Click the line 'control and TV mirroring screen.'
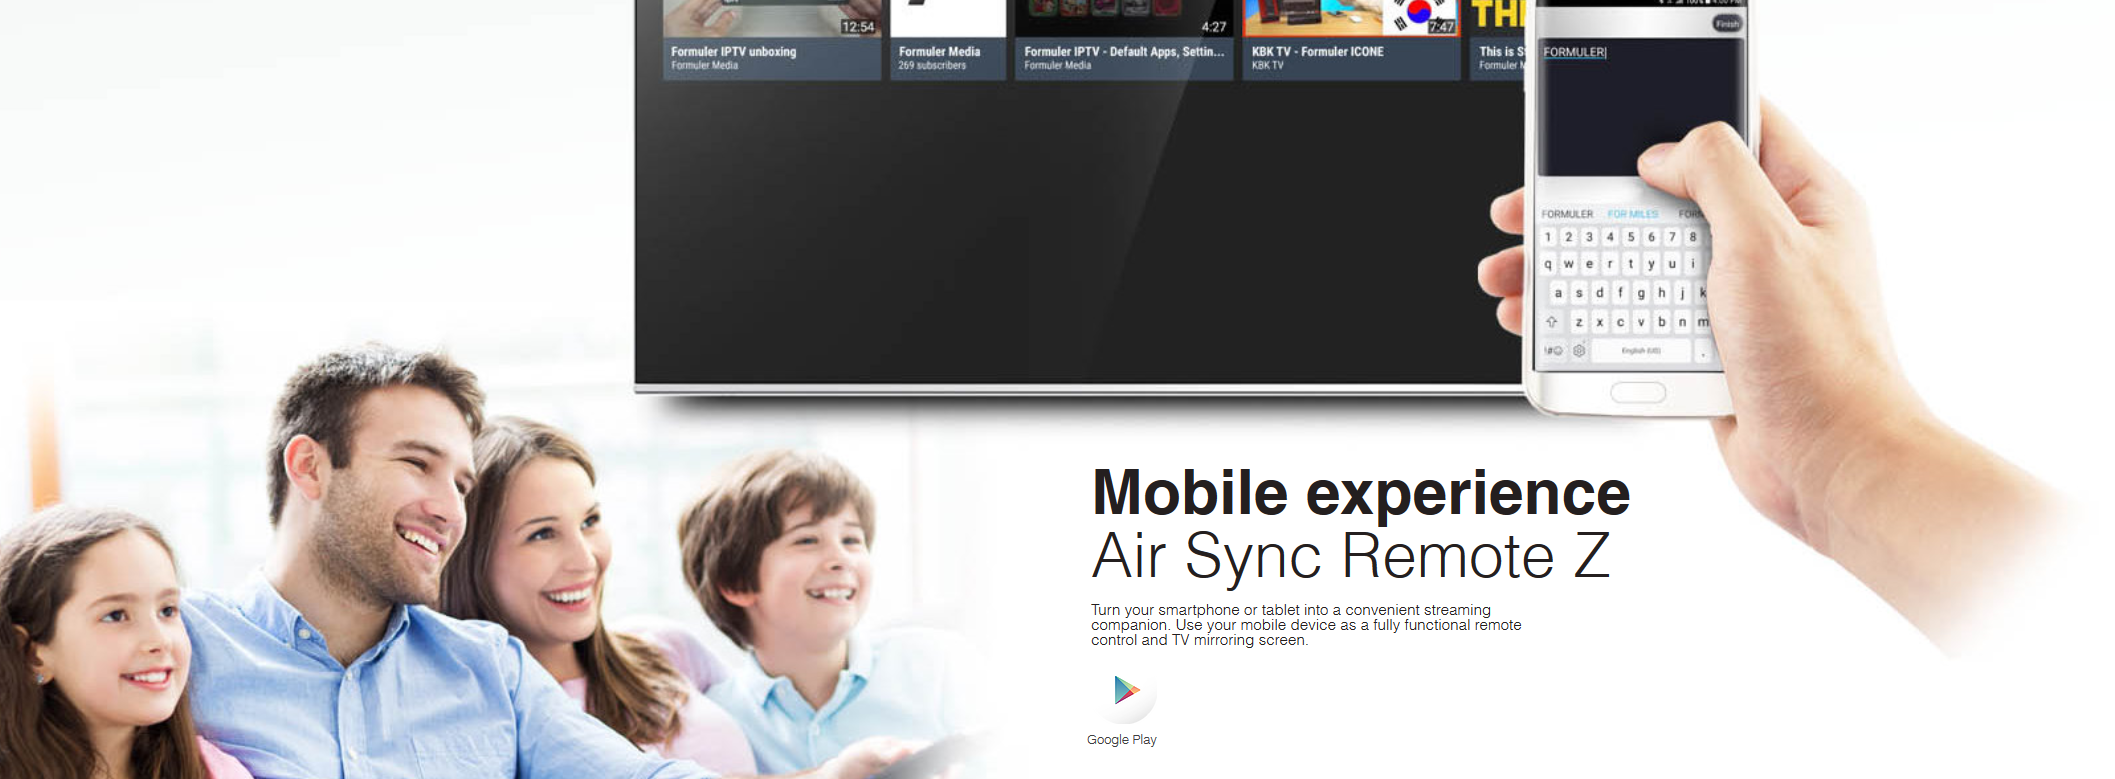The image size is (2115, 779). click(x=1199, y=640)
